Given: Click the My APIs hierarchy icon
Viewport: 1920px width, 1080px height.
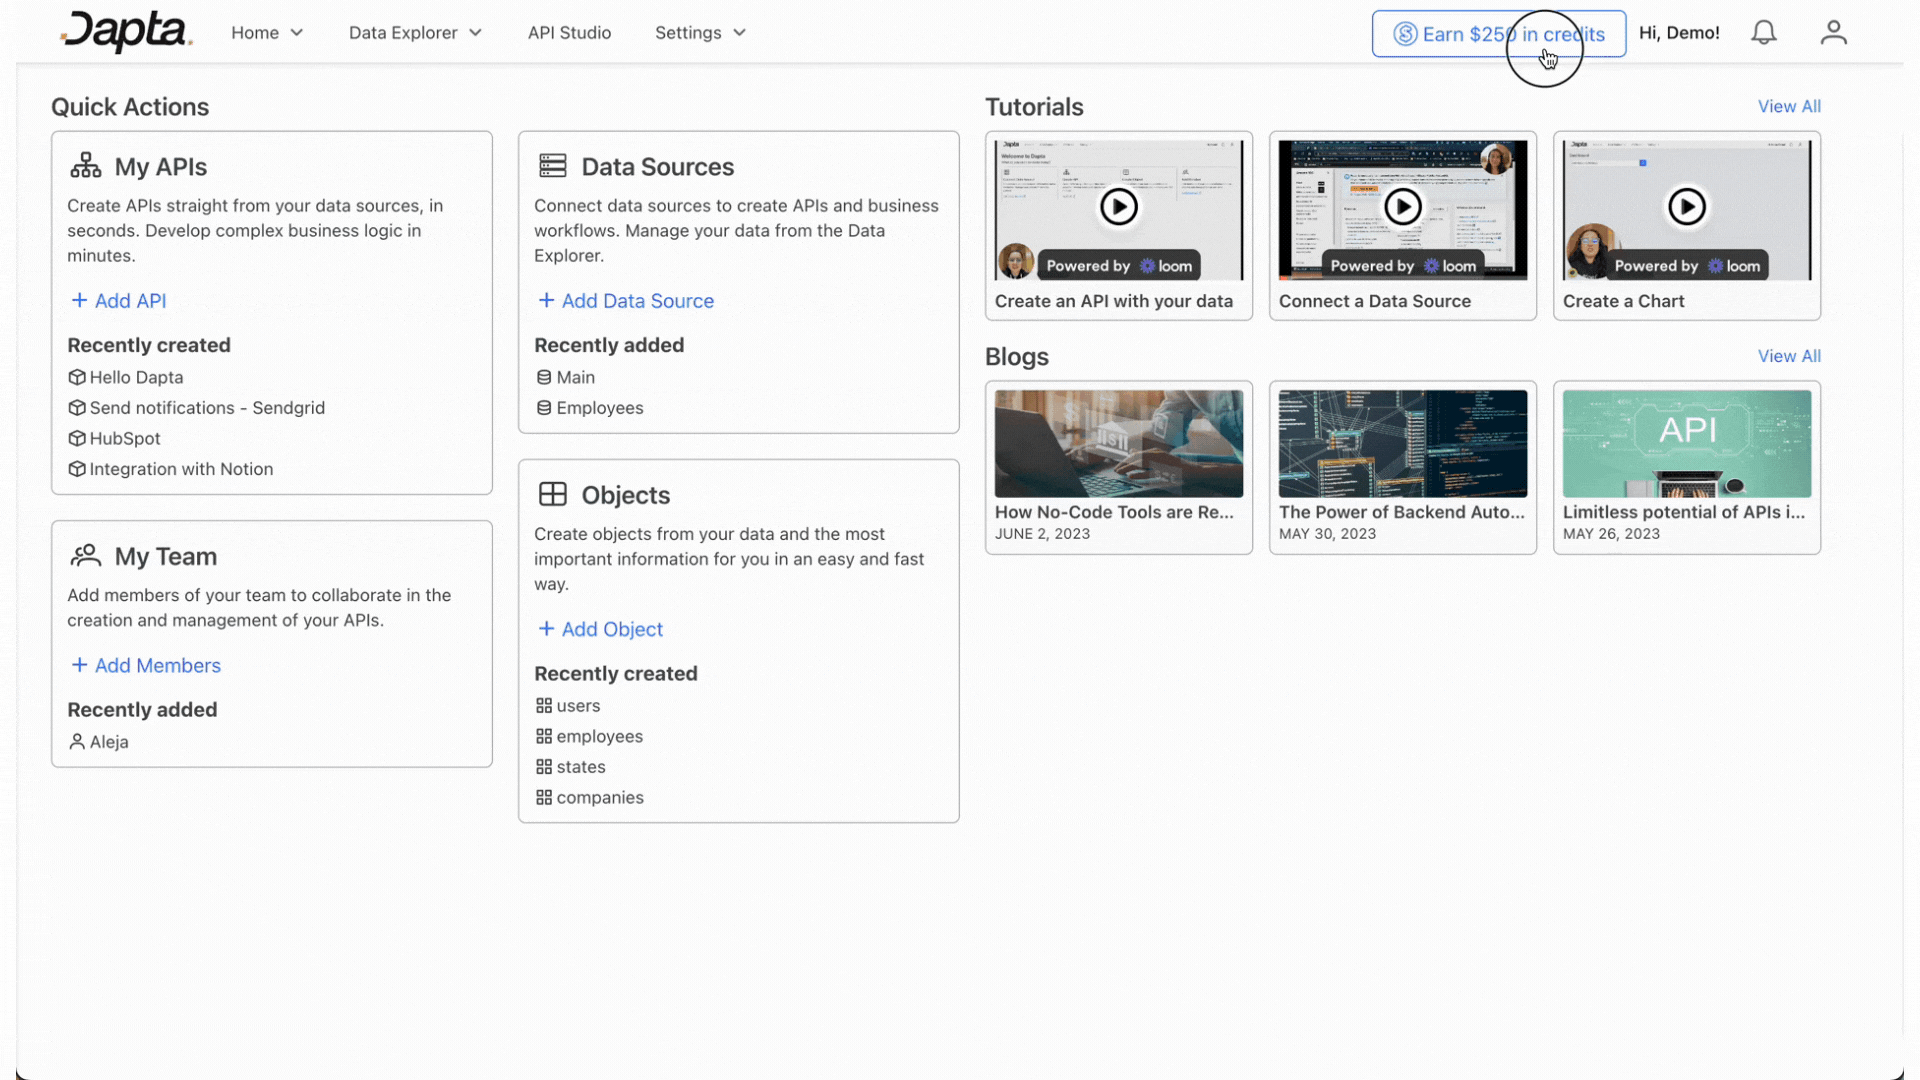Looking at the screenshot, I should 86,166.
